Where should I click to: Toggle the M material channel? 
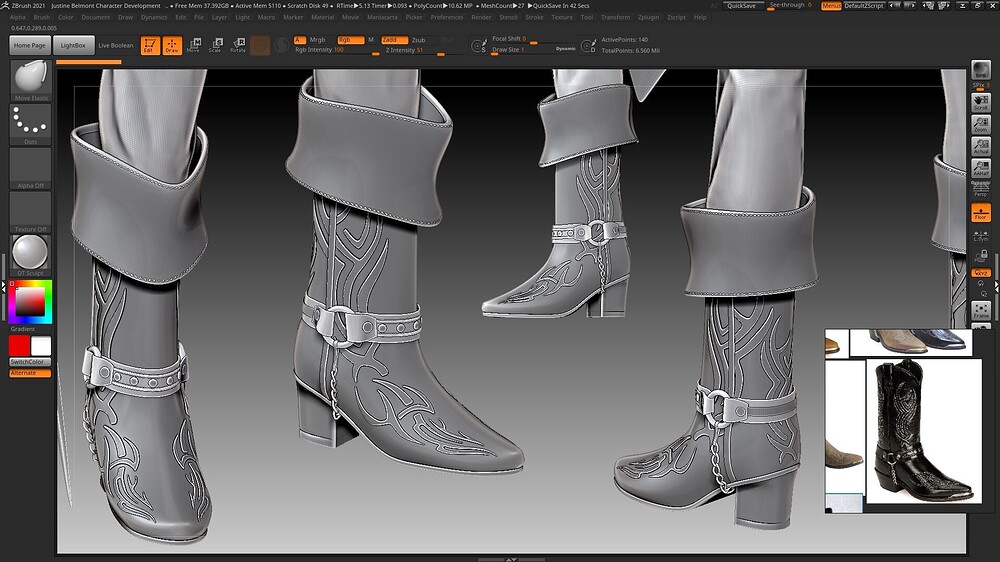(371, 40)
